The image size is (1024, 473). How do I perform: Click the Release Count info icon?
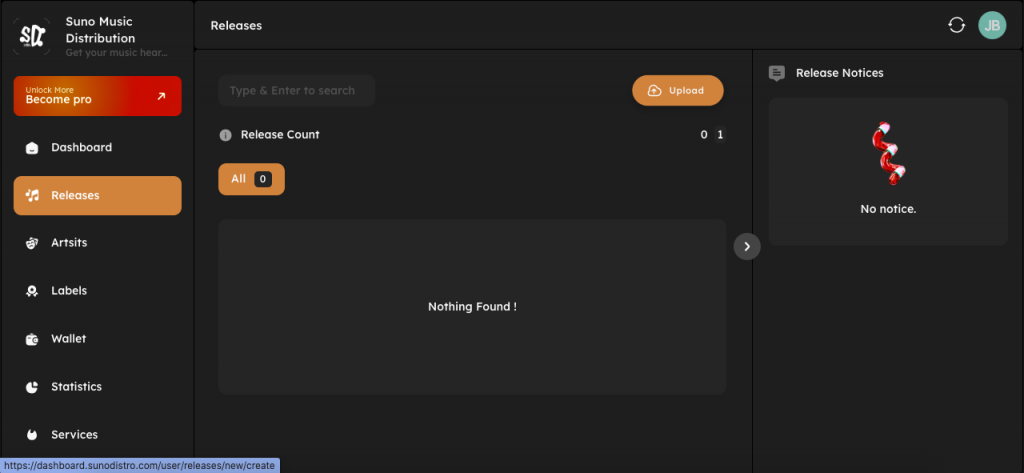click(x=226, y=135)
